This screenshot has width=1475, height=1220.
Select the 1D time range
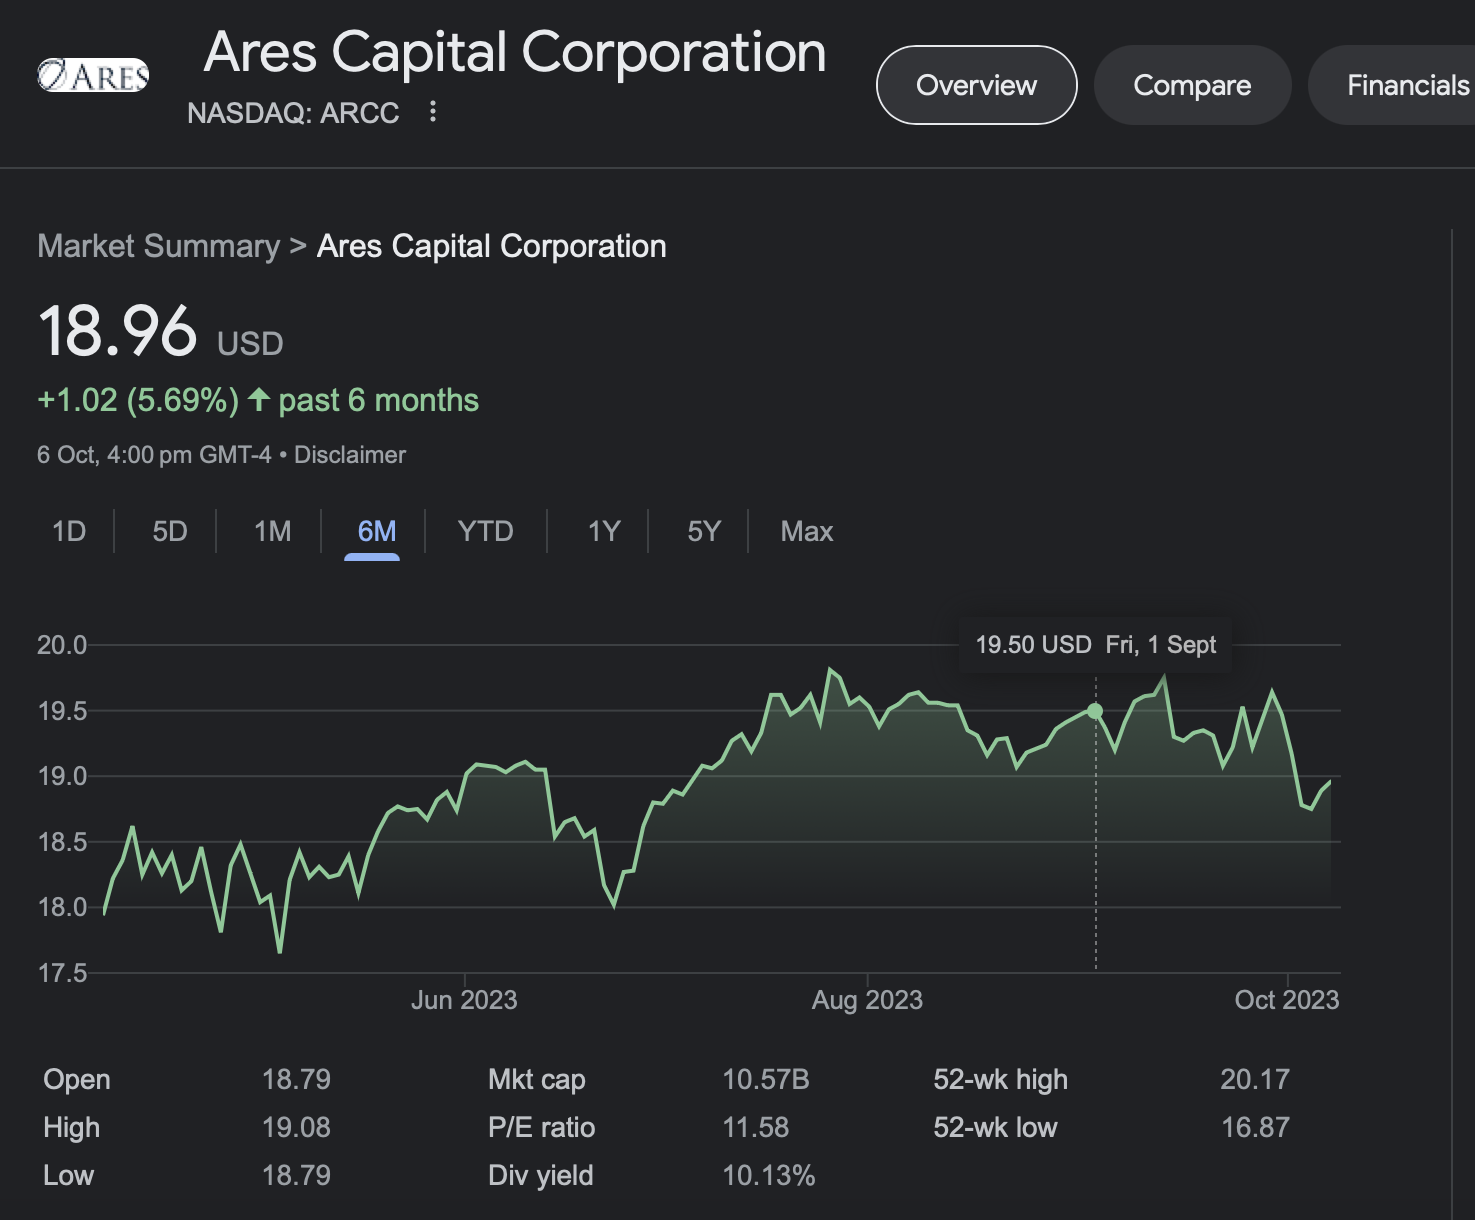(x=69, y=531)
